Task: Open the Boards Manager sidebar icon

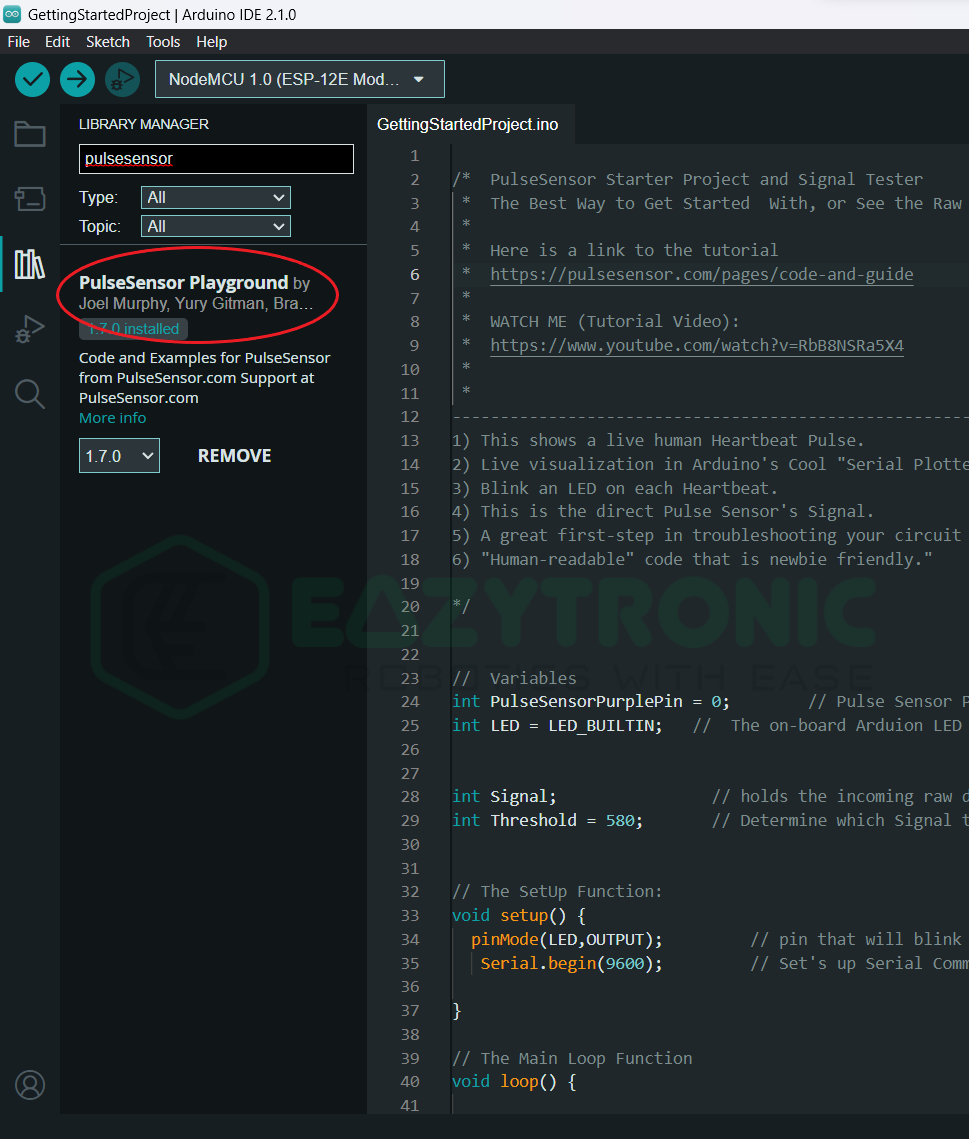Action: click(30, 199)
